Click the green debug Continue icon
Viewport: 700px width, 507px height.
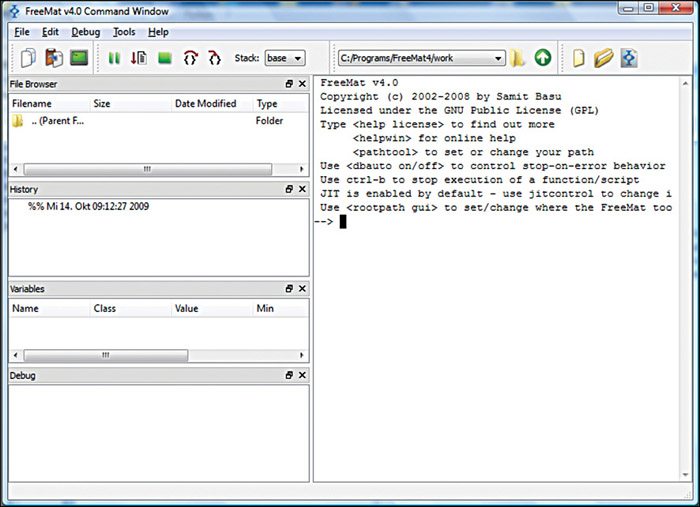(x=114, y=58)
